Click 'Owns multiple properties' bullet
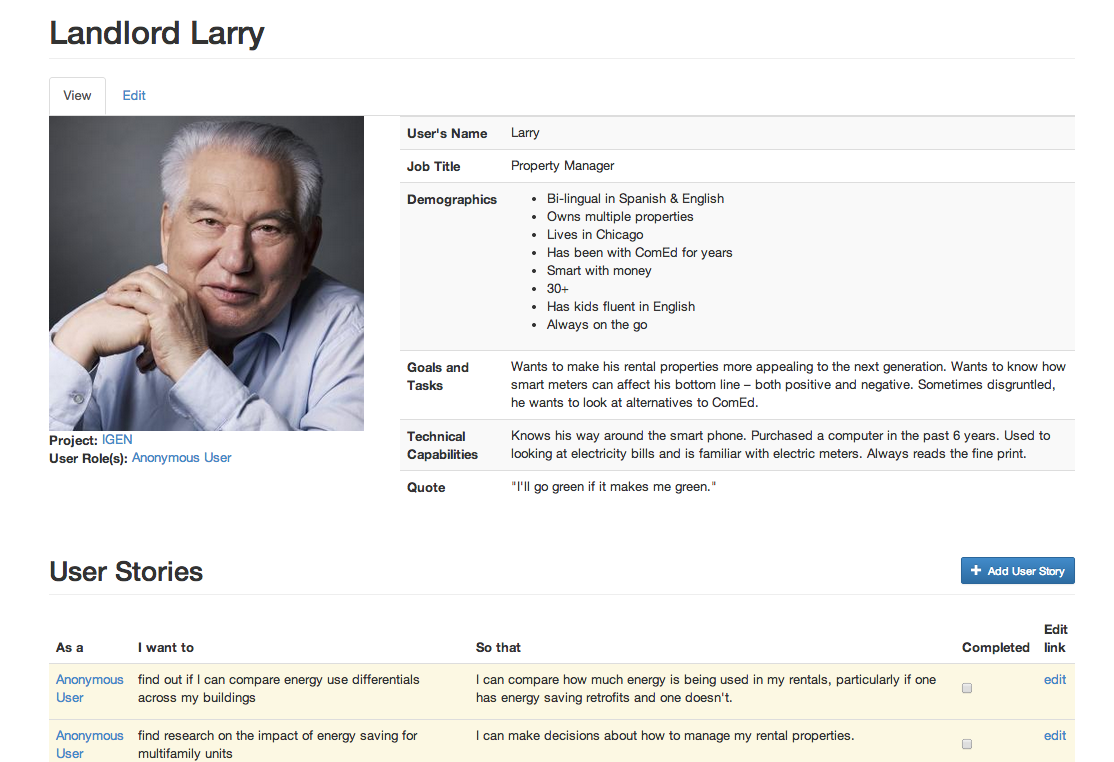This screenshot has height=762, width=1114. click(620, 217)
